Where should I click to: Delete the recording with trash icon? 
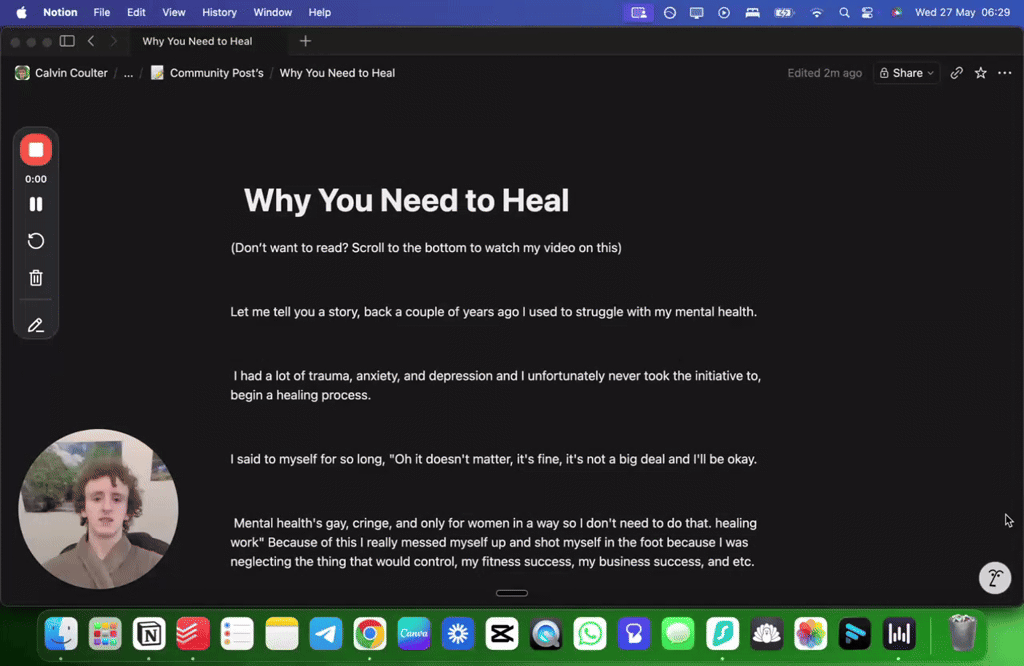36,278
